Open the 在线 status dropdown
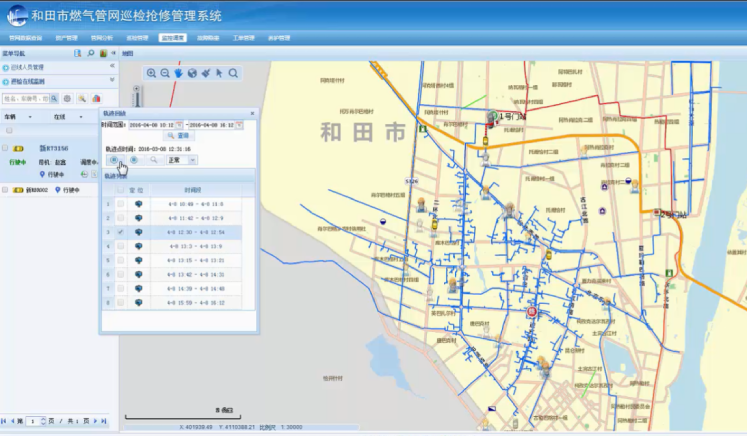This screenshot has width=747, height=436. click(x=81, y=117)
